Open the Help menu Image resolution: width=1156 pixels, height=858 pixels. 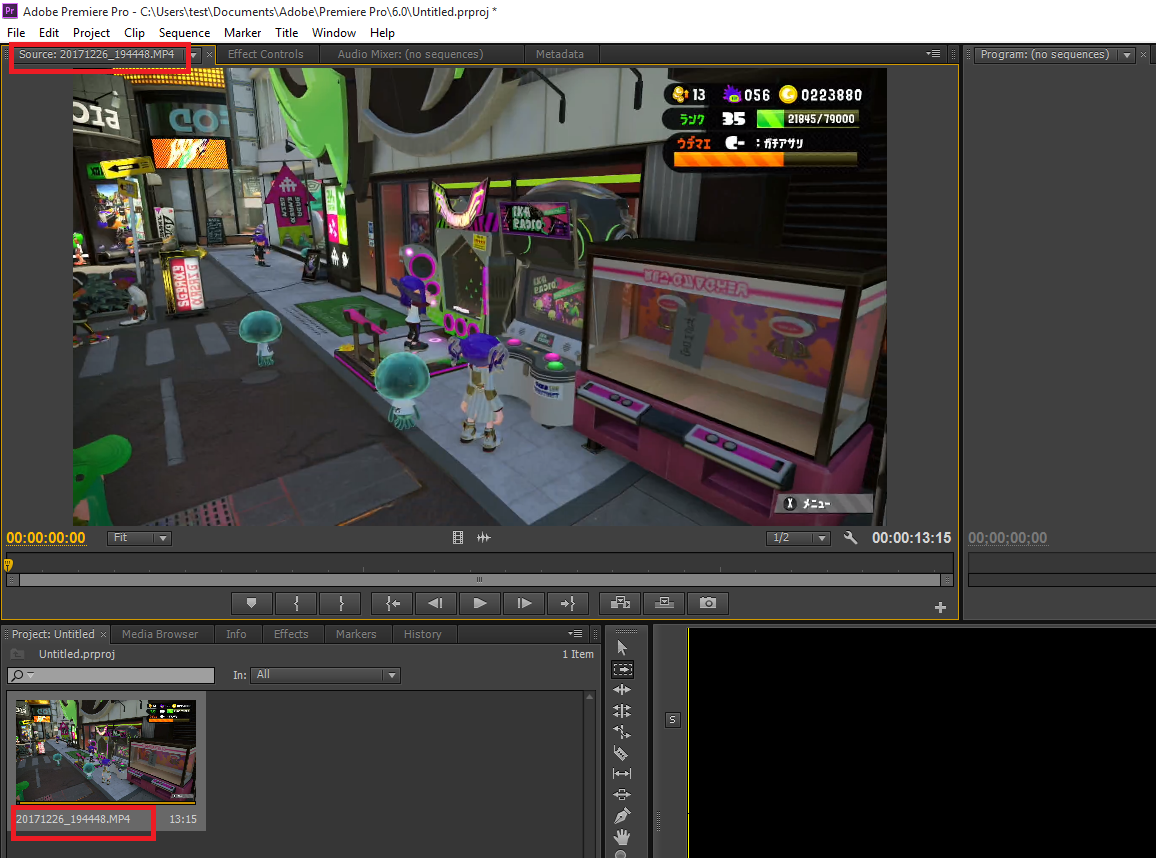382,33
